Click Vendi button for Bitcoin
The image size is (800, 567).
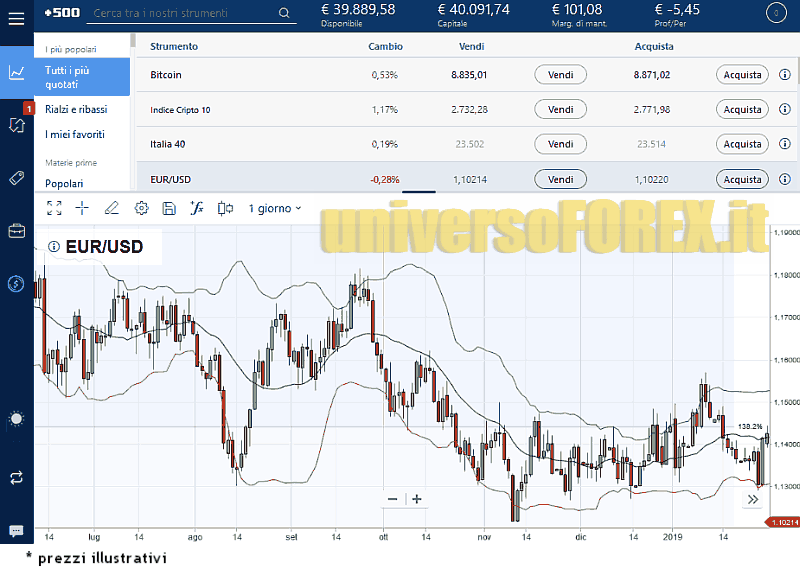[560, 75]
